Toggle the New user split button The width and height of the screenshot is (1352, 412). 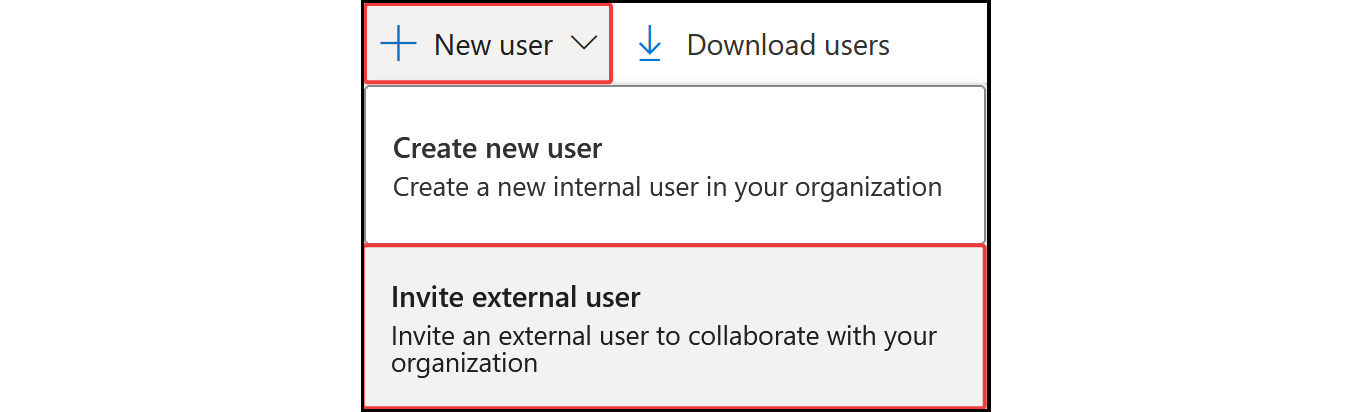coord(488,44)
